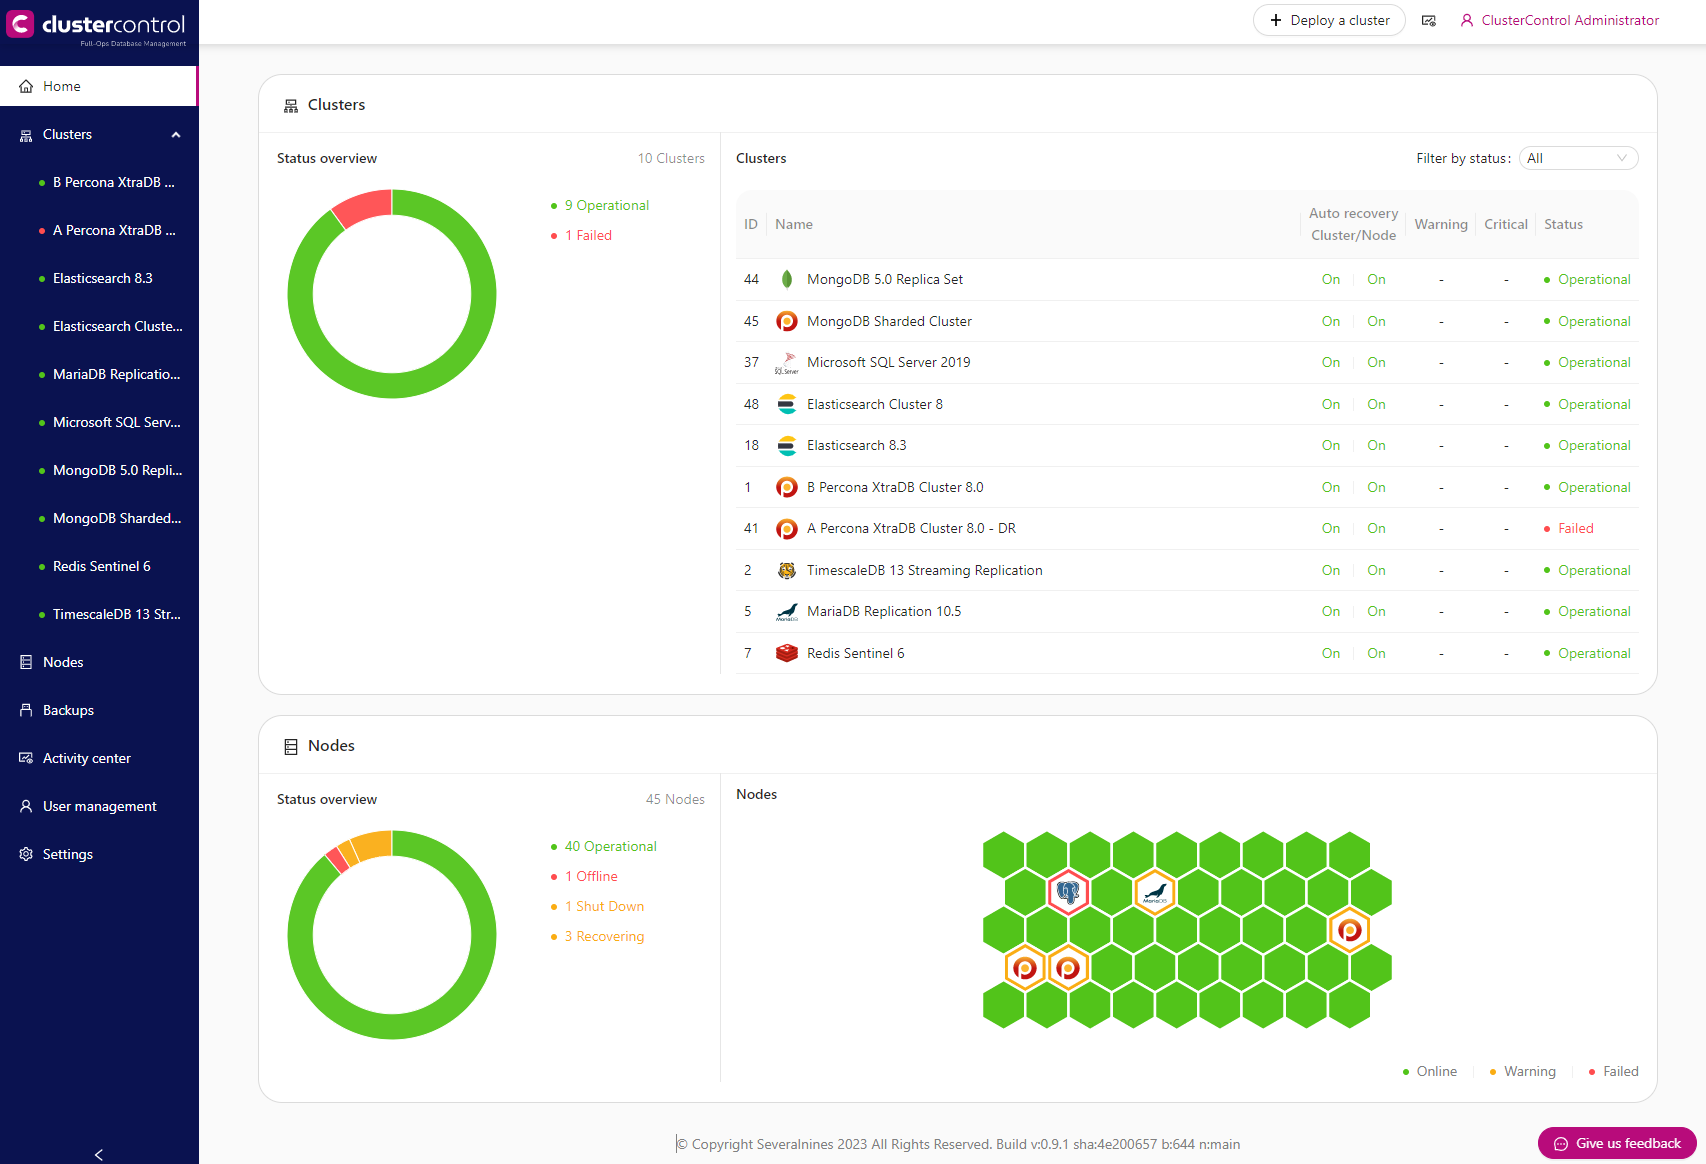Viewport: 1706px width, 1164px height.
Task: Toggle Cluster auto recovery for Elasticsearch 8.3
Action: 1331,445
